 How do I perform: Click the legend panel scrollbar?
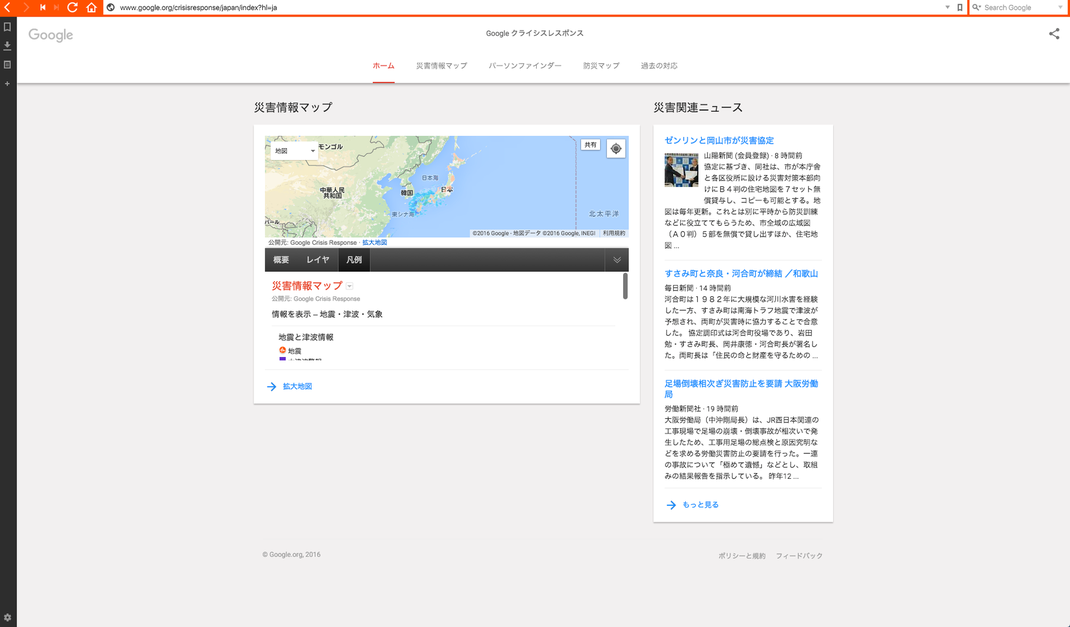pos(625,286)
